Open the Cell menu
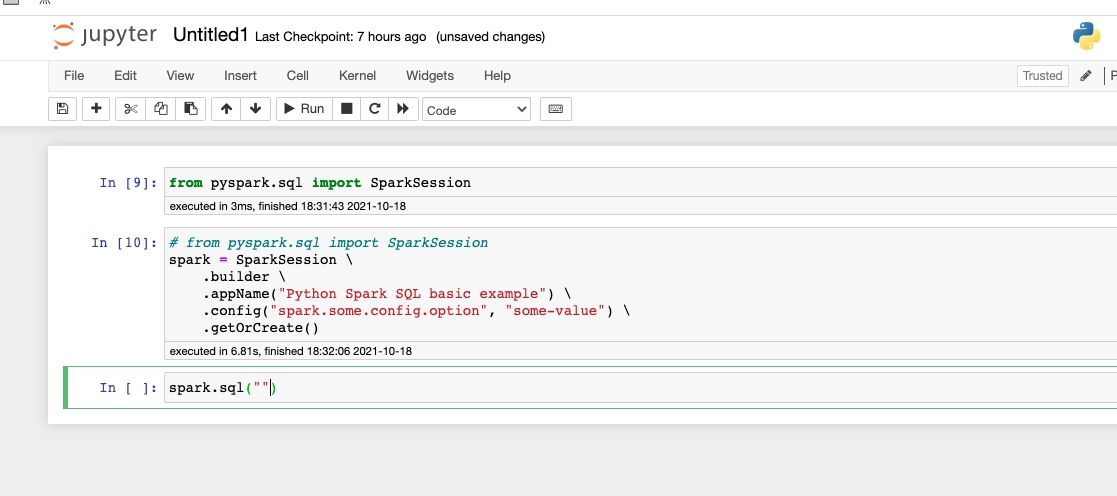This screenshot has height=496, width=1117. (x=297, y=76)
